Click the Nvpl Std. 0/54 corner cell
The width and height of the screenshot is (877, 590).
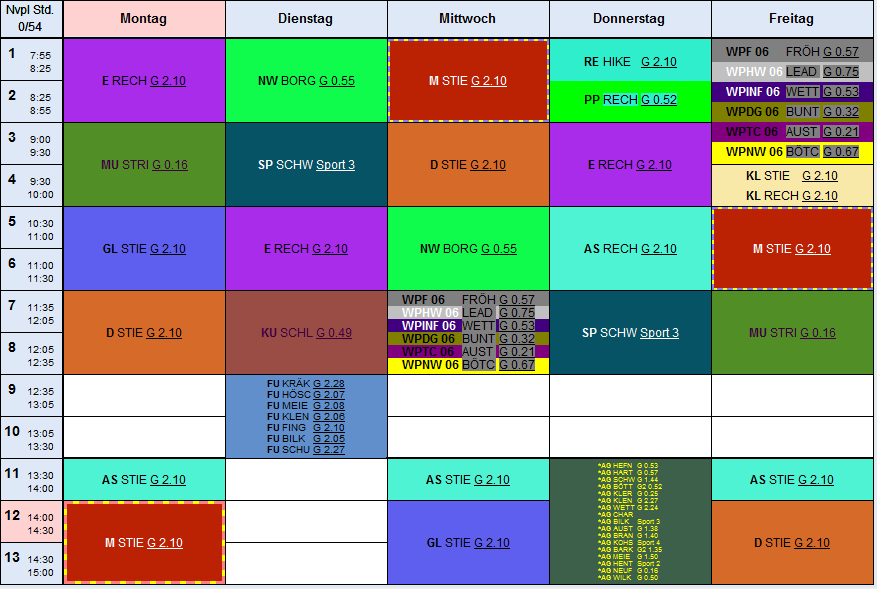pyautogui.click(x=31, y=19)
